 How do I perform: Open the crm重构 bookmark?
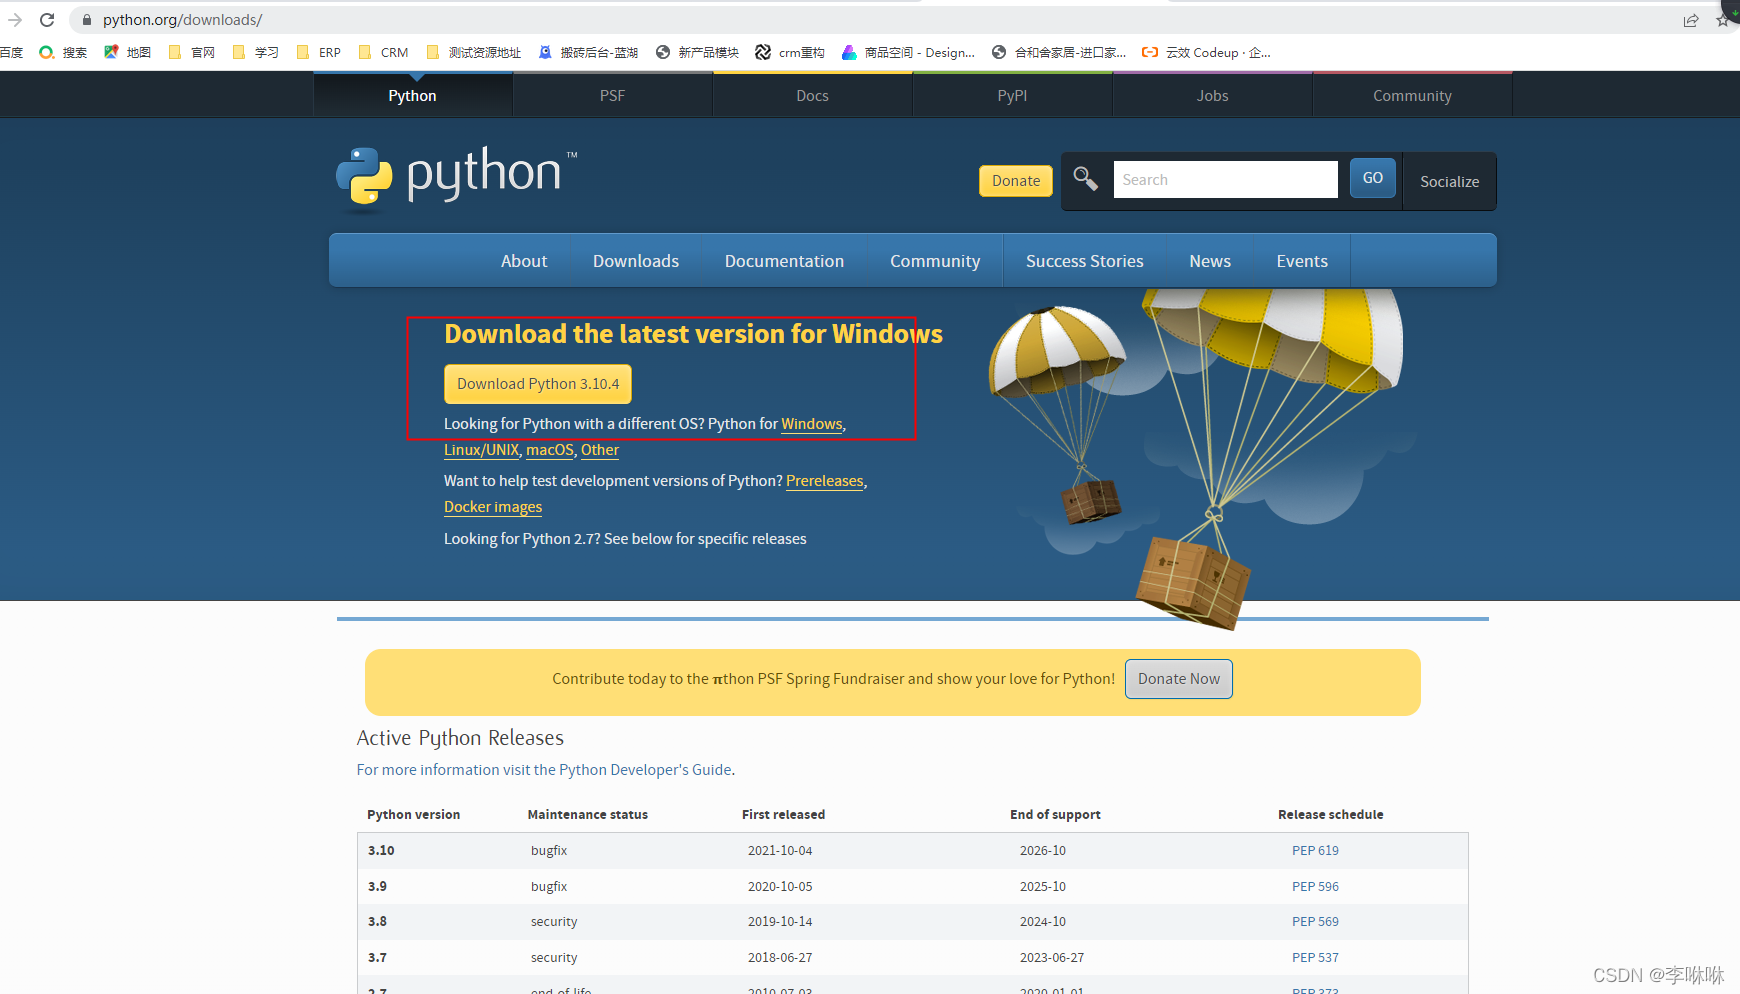pyautogui.click(x=790, y=53)
